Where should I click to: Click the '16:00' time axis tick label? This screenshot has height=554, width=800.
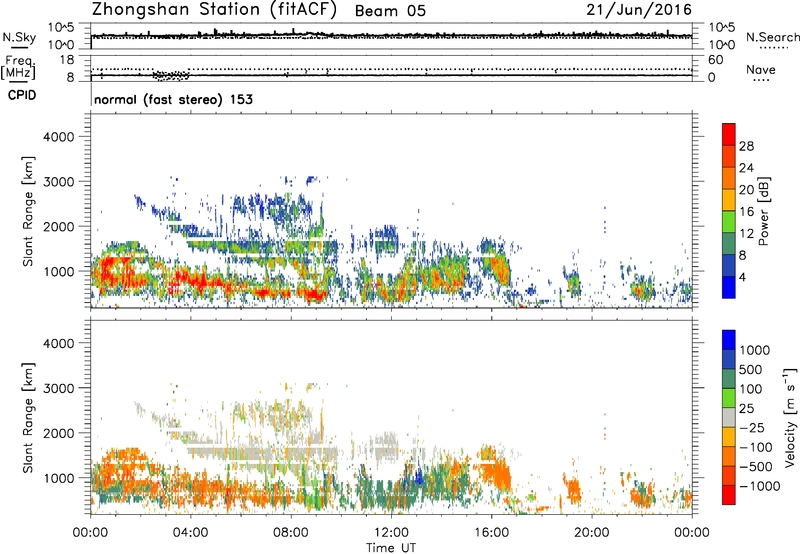coord(491,533)
